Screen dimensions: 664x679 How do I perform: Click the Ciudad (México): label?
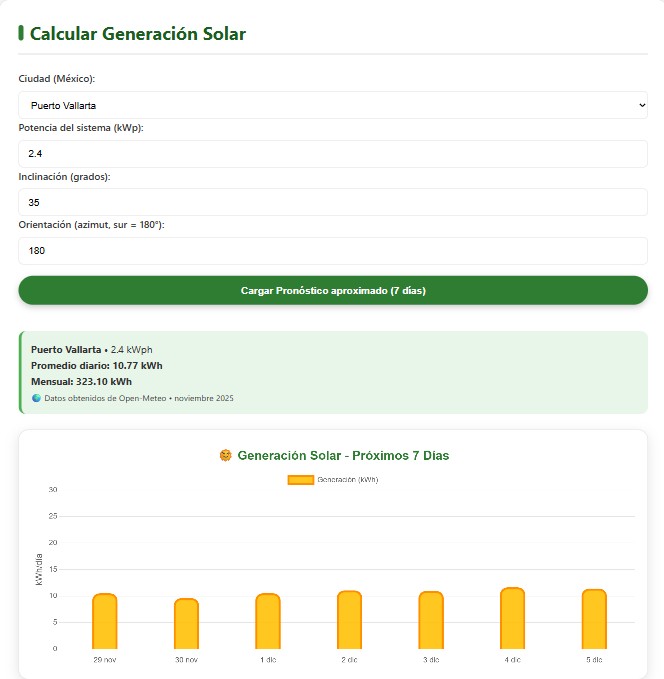[x=57, y=79]
